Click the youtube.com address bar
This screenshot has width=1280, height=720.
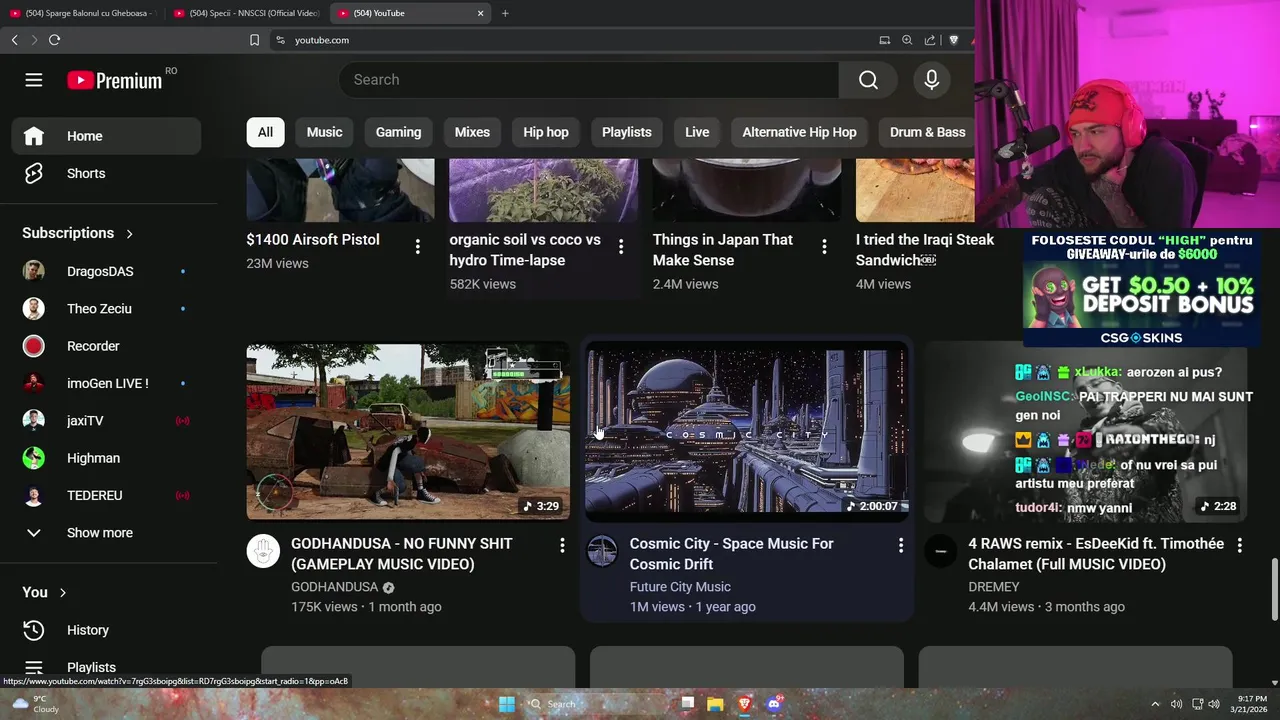pos(570,40)
